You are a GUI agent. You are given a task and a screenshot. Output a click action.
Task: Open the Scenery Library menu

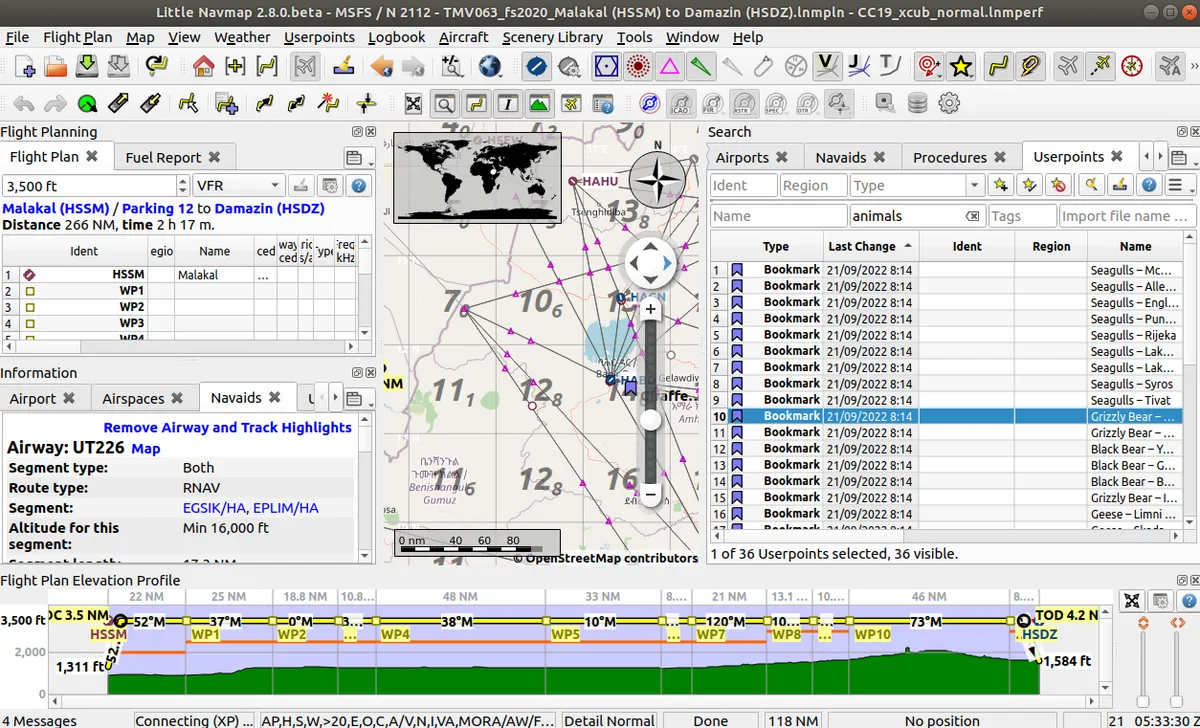tap(552, 37)
